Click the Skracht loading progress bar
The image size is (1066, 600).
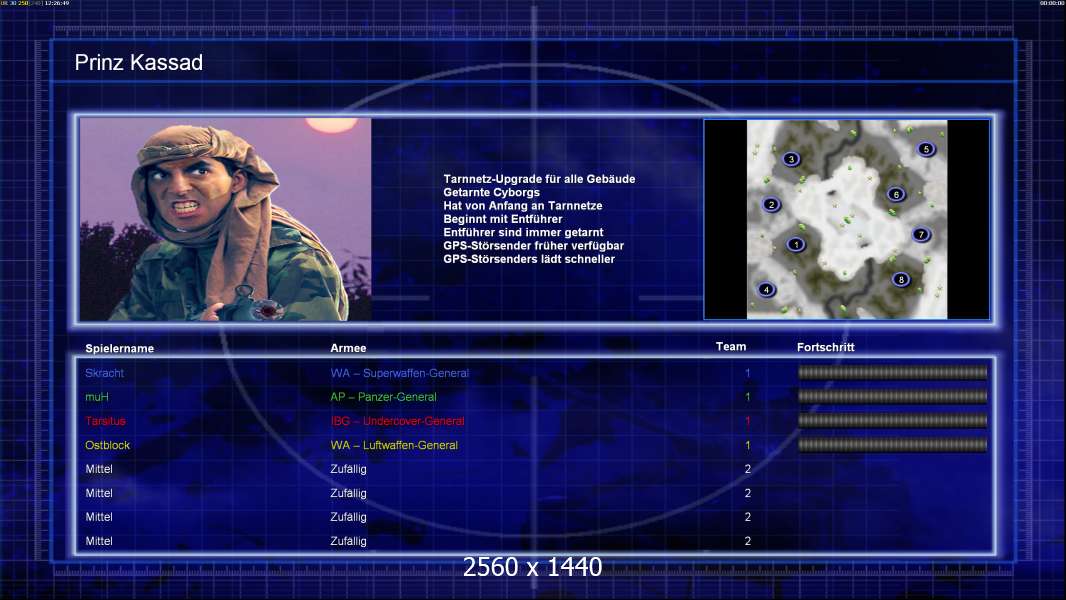tap(893, 372)
